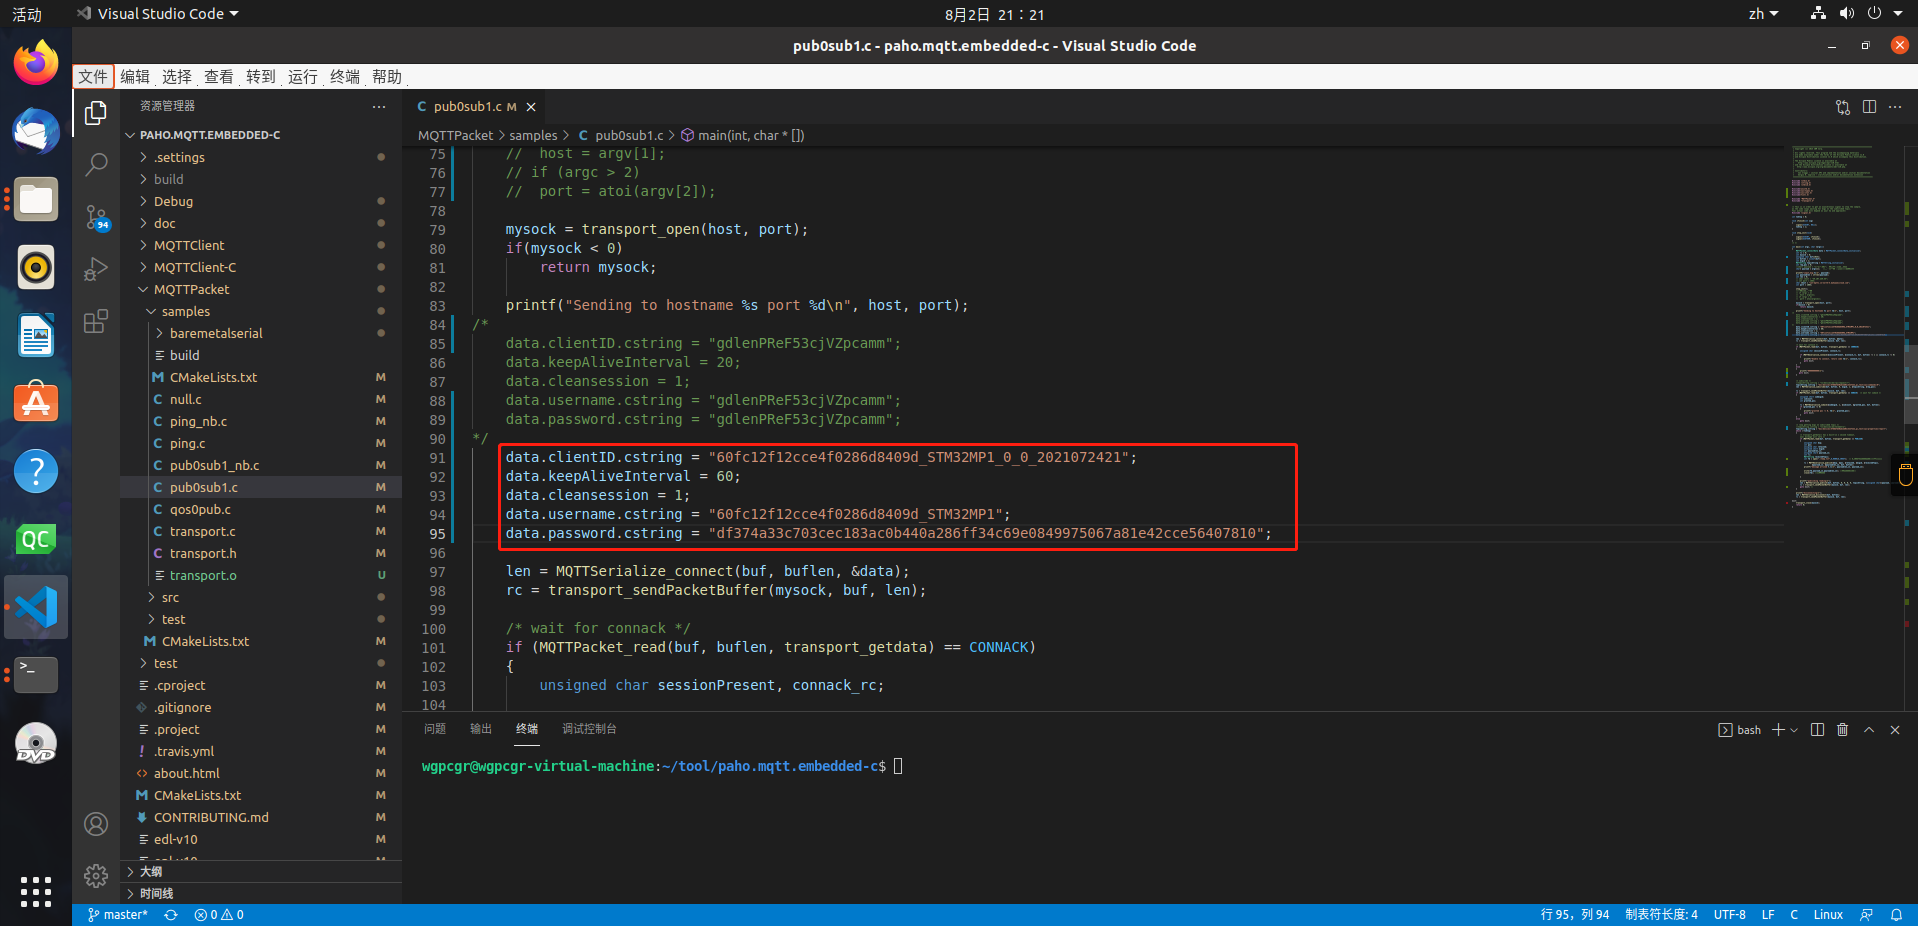Open qos0pub.c file in explorer
1918x926 pixels.
tap(261, 509)
